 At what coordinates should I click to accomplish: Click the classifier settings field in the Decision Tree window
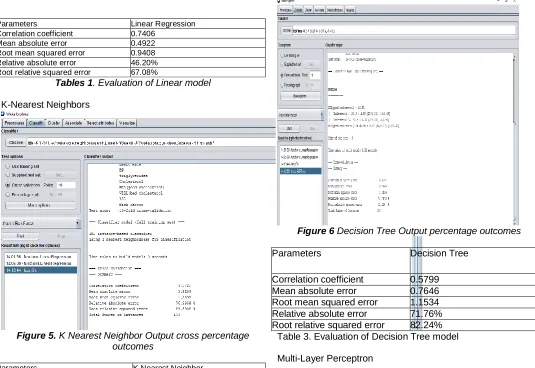point(404,31)
